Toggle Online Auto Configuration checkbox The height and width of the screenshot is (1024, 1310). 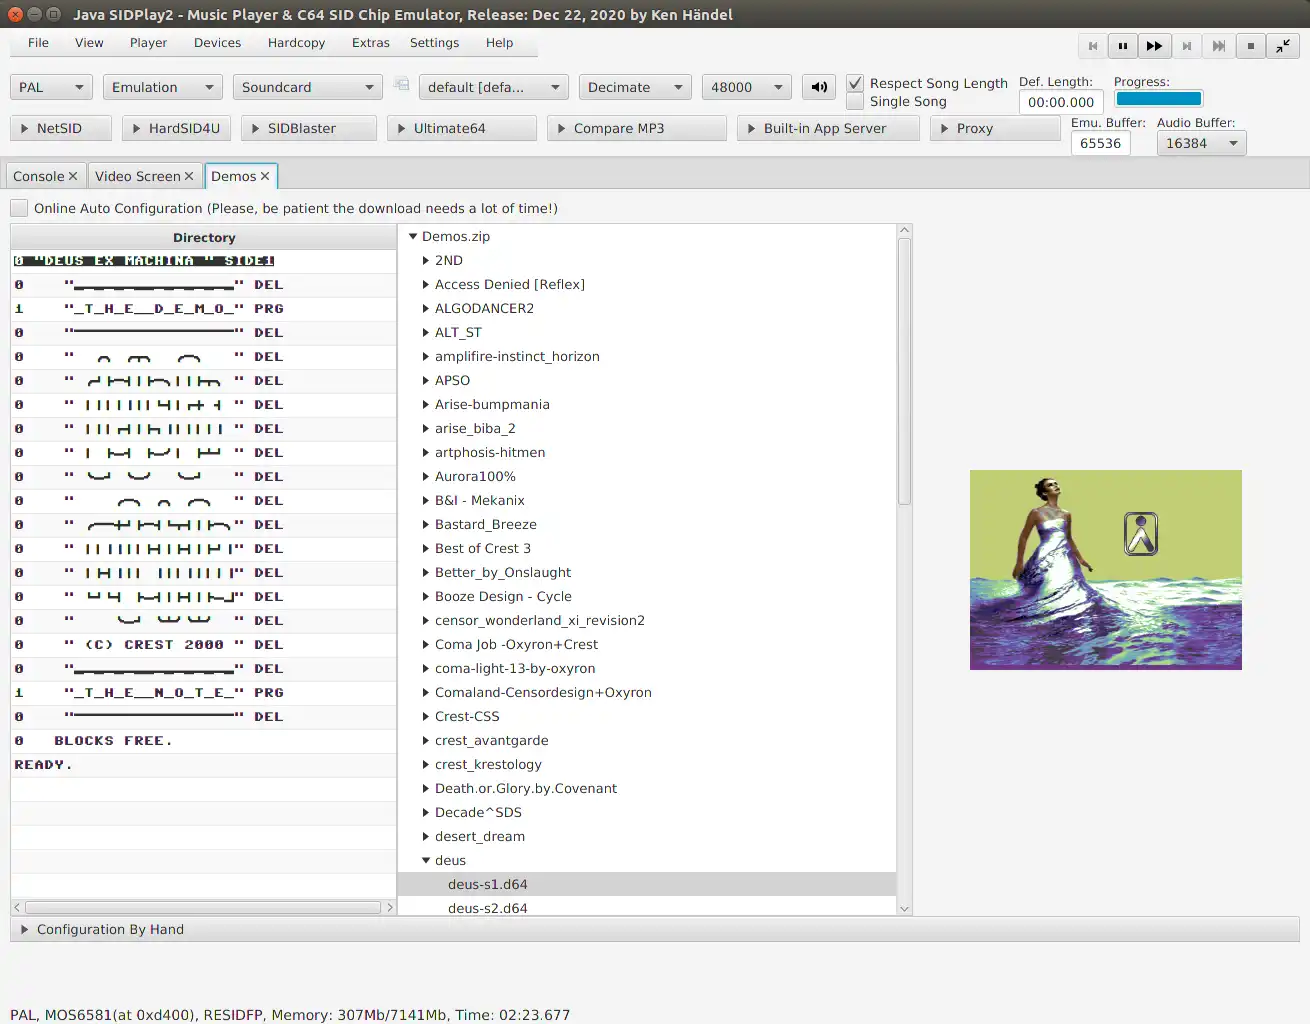pyautogui.click(x=18, y=208)
